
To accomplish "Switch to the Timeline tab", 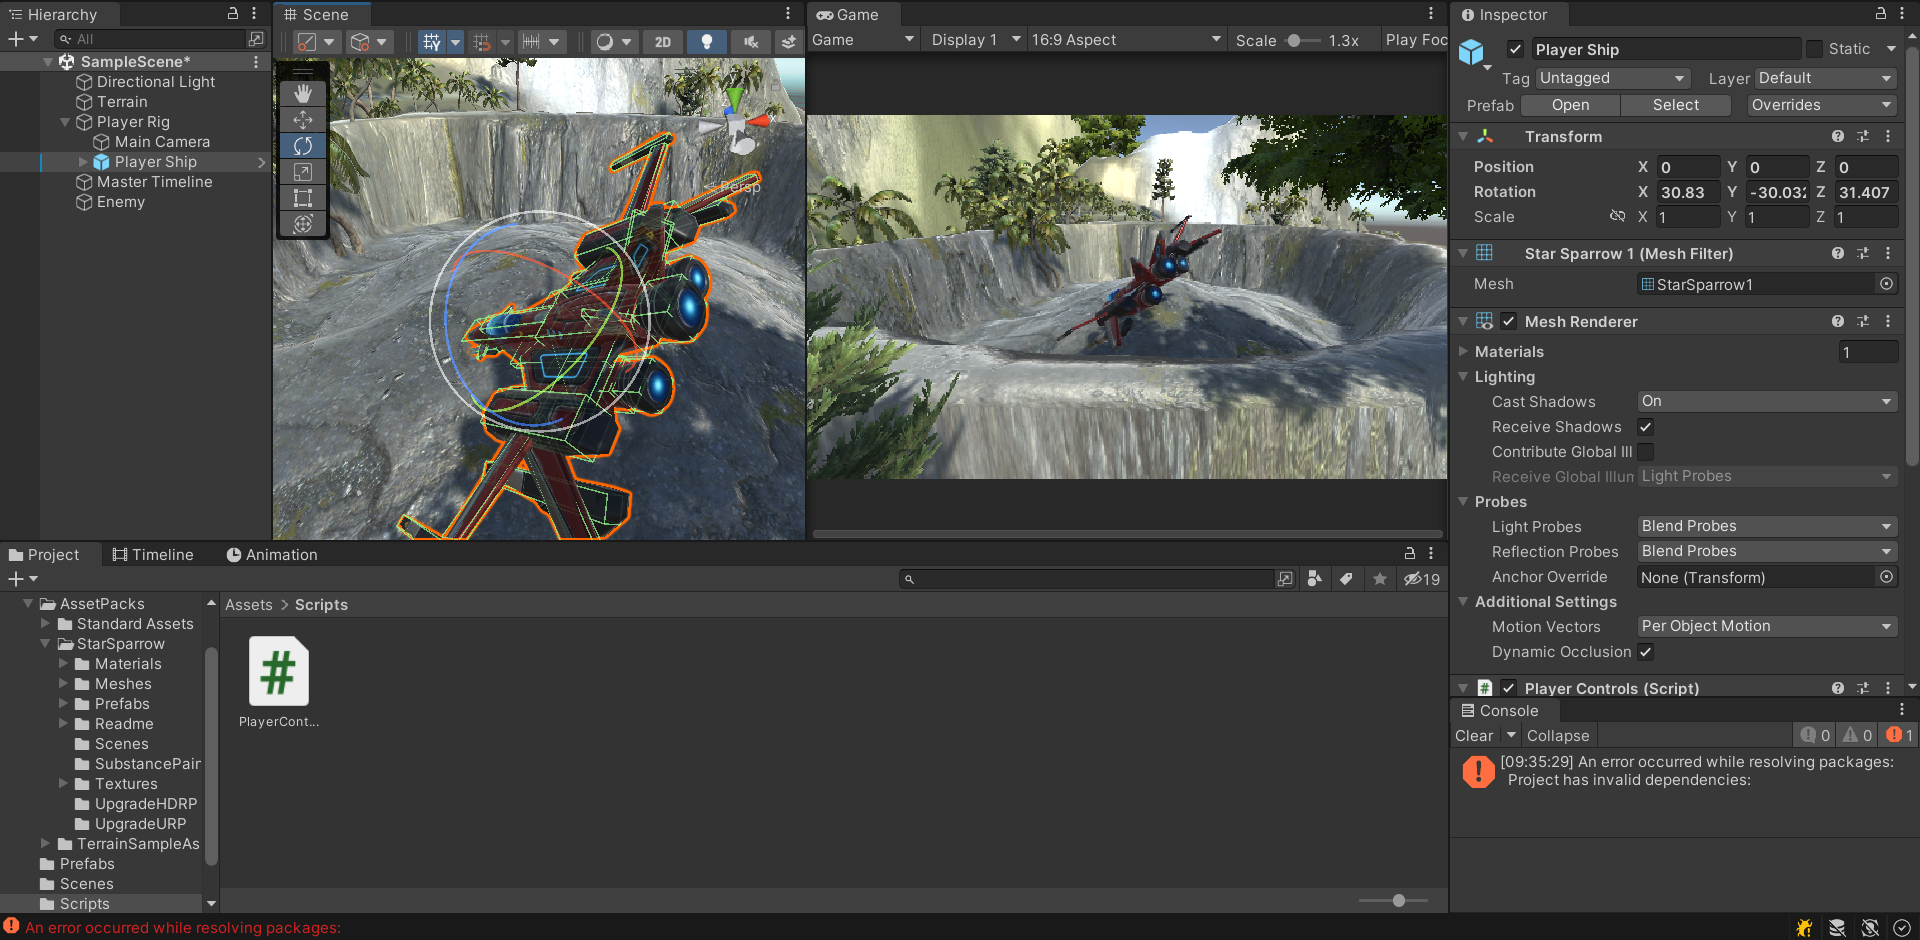I will coord(153,555).
